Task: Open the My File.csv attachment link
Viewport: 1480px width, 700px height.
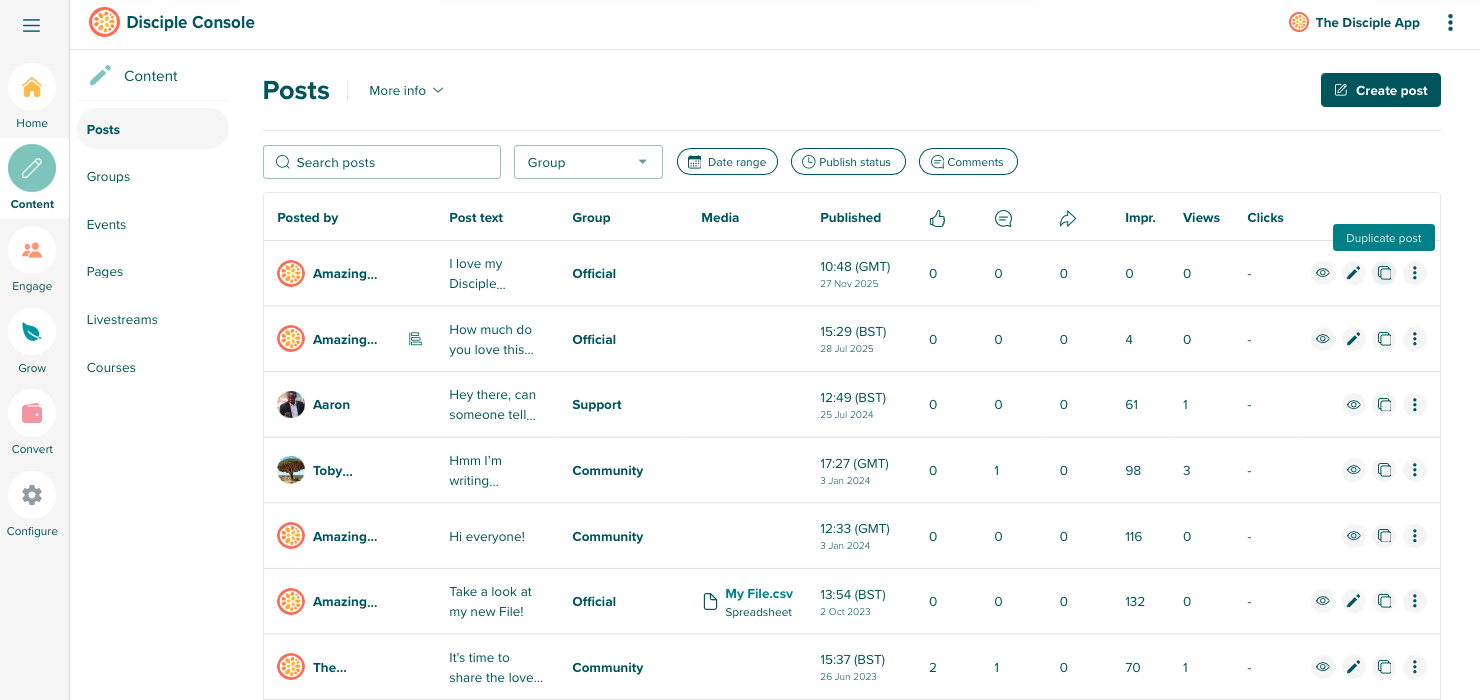Action: 758,594
